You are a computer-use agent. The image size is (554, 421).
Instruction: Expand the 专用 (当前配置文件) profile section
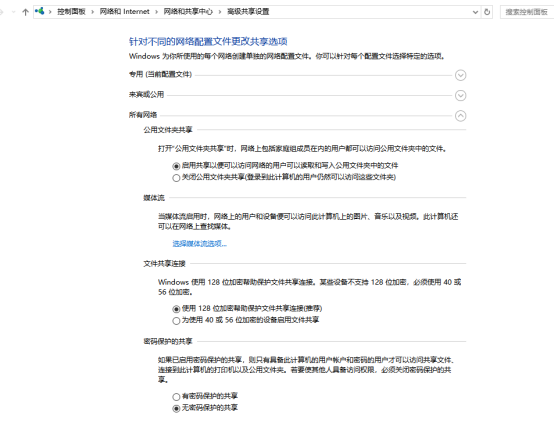click(x=460, y=75)
